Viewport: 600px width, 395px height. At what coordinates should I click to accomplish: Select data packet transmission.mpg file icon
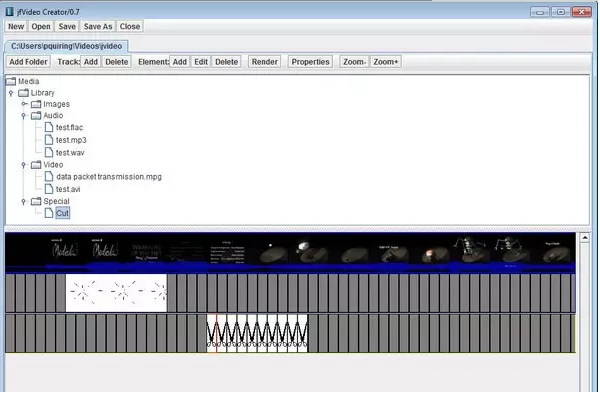coord(49,176)
